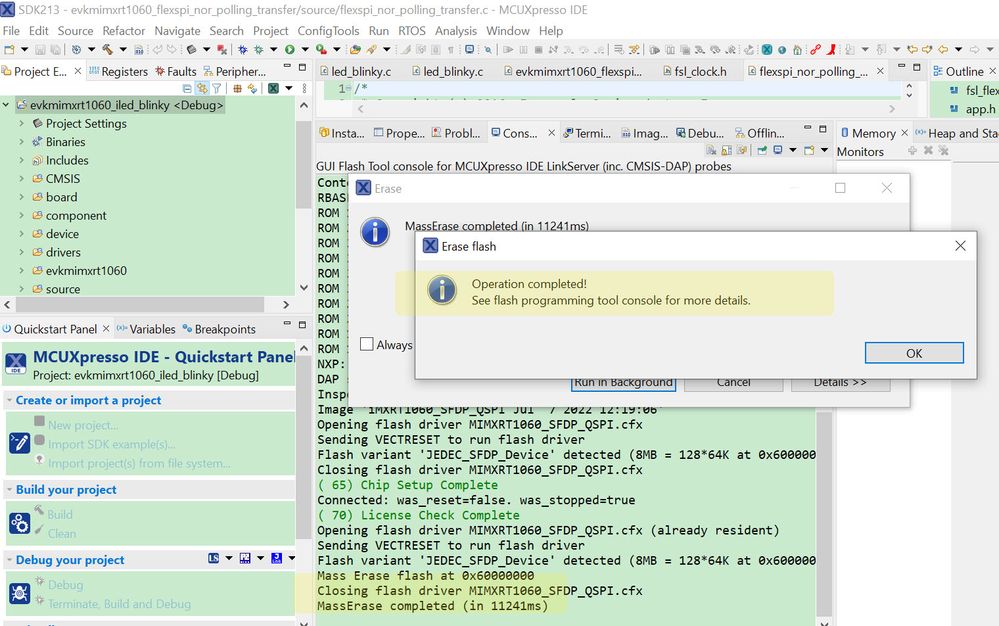The height and width of the screenshot is (626, 999).
Task: Click the green Run toolbar icon
Action: pyautogui.click(x=290, y=49)
